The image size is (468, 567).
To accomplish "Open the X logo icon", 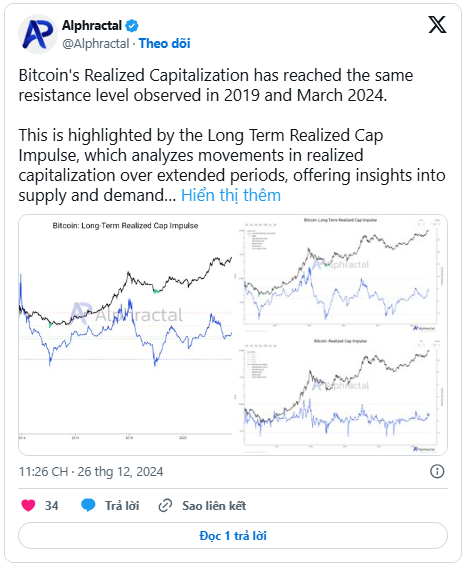I will click(x=437, y=25).
